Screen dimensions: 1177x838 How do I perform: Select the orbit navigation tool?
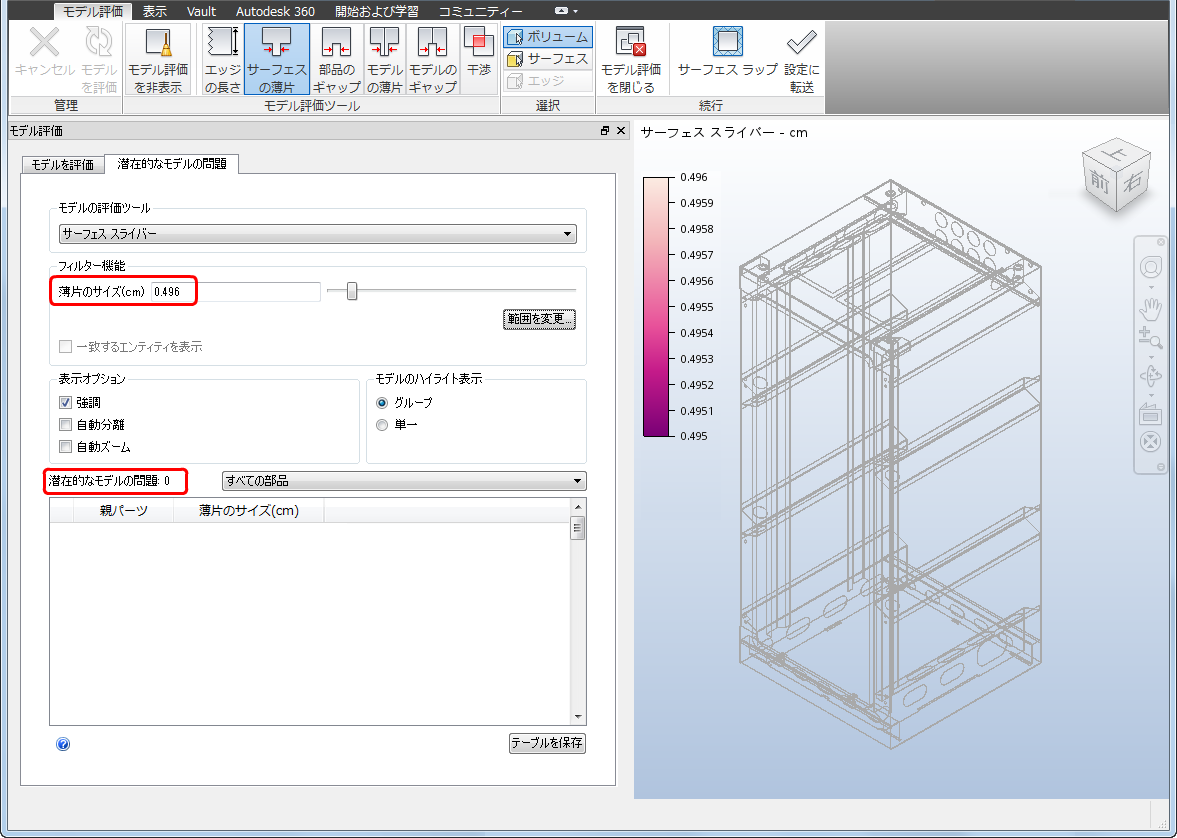coord(1151,375)
